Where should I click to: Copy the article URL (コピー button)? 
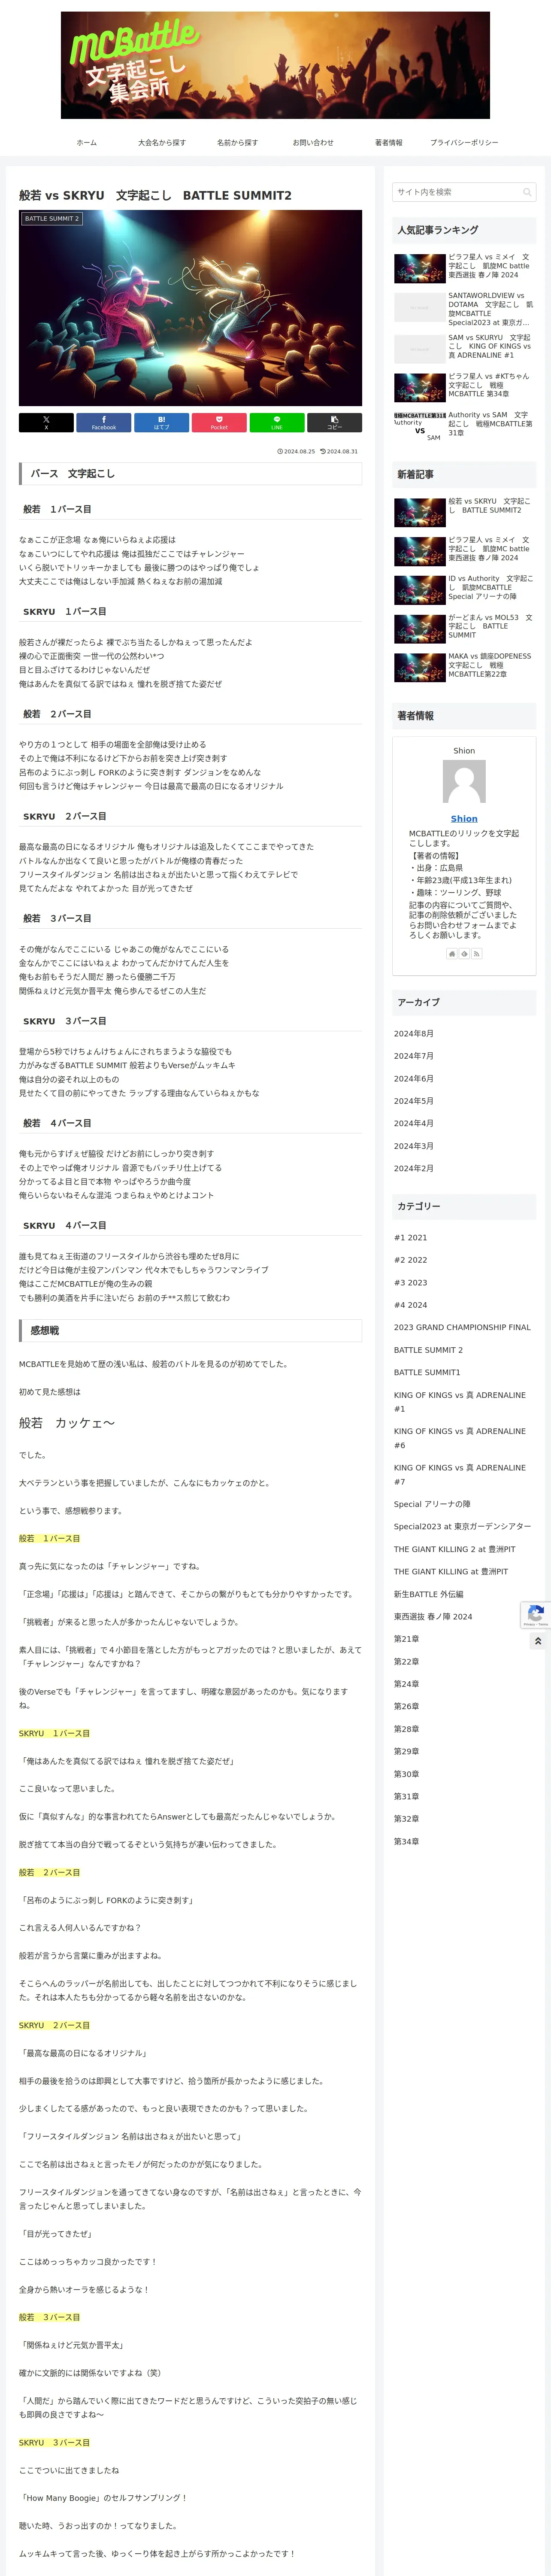pyautogui.click(x=335, y=422)
